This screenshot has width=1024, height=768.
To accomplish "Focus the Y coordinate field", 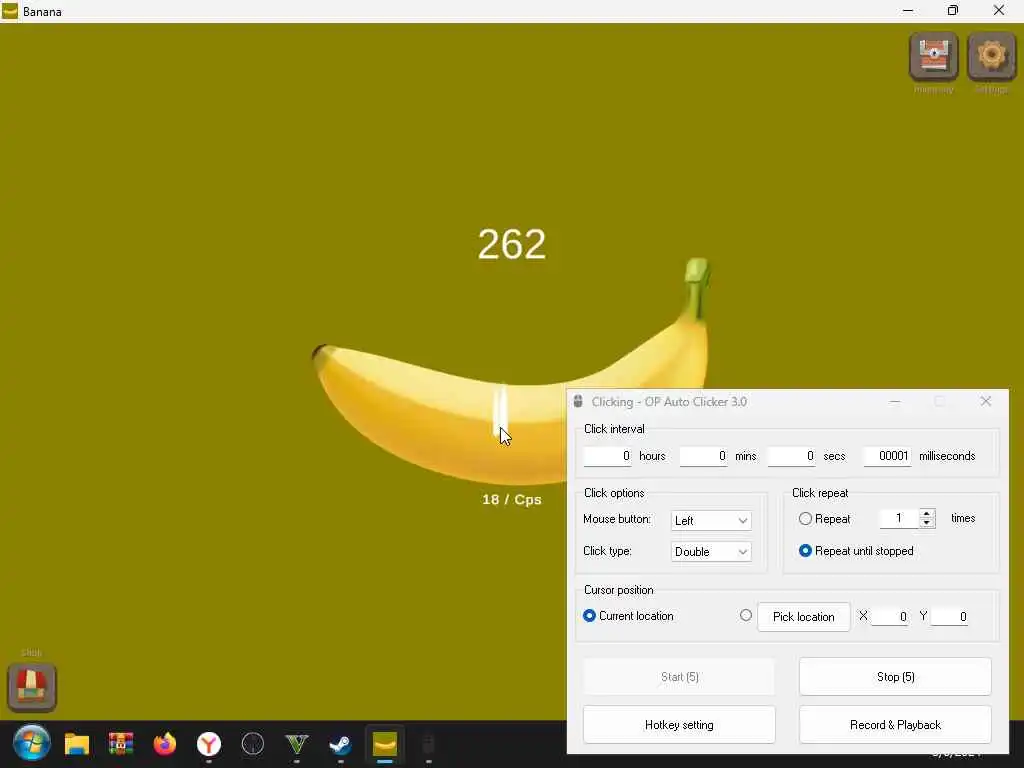I will [949, 616].
